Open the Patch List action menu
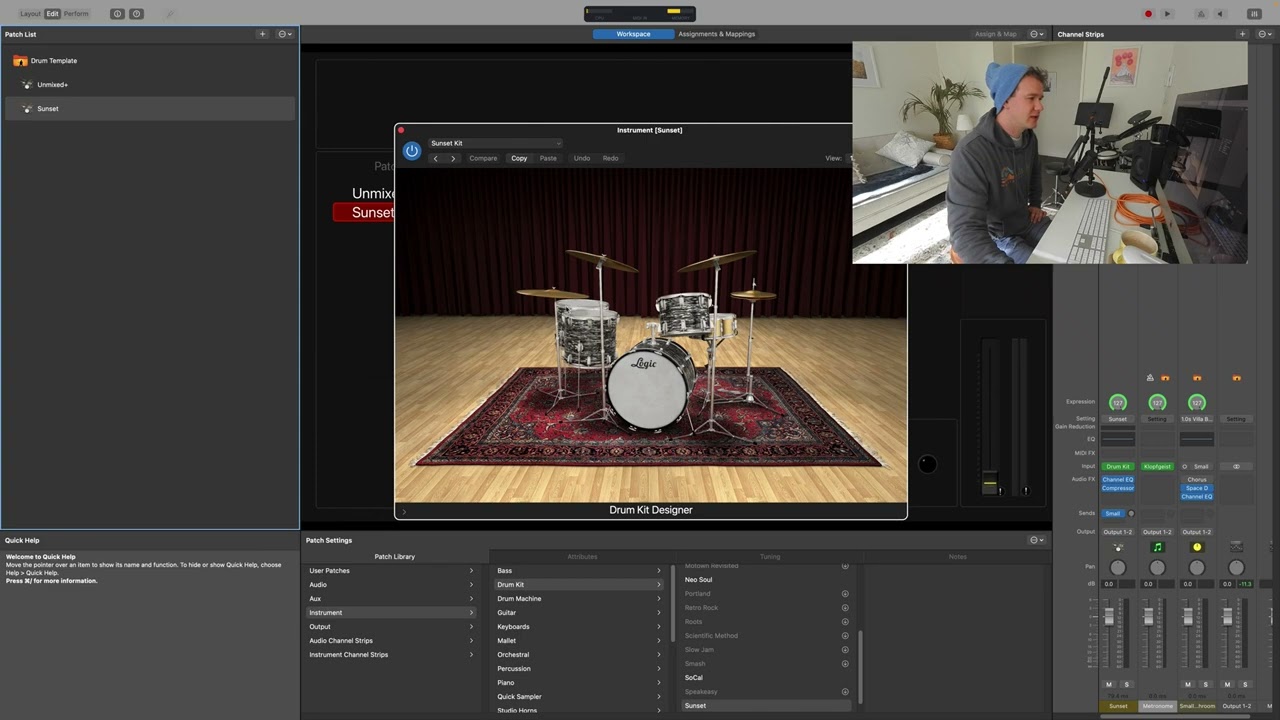Viewport: 1280px width, 720px height. pyautogui.click(x=285, y=34)
